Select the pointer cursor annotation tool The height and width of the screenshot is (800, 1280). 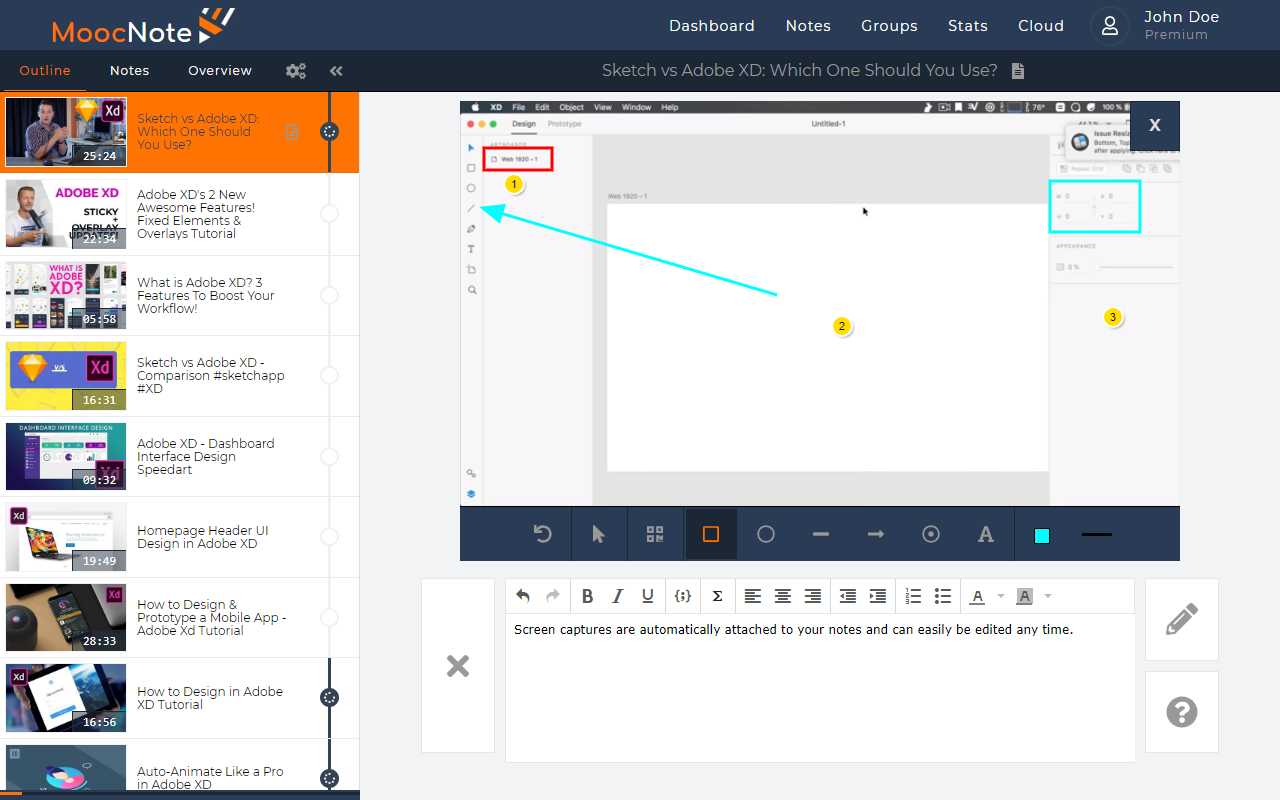click(598, 535)
